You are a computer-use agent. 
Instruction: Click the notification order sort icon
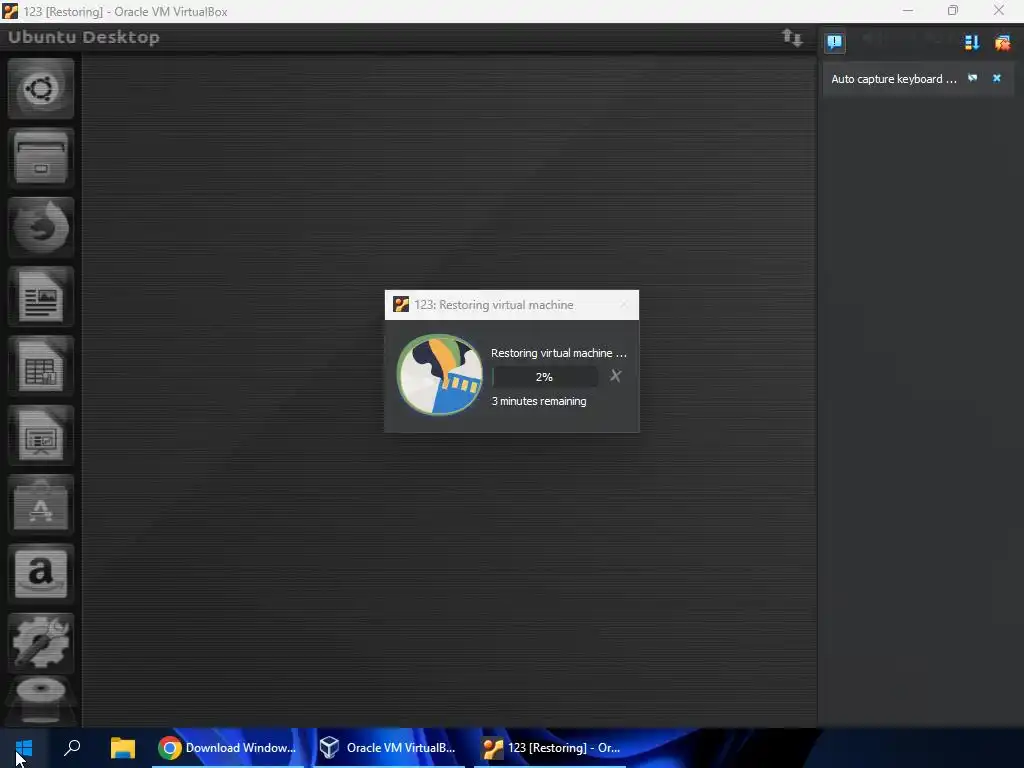point(972,42)
